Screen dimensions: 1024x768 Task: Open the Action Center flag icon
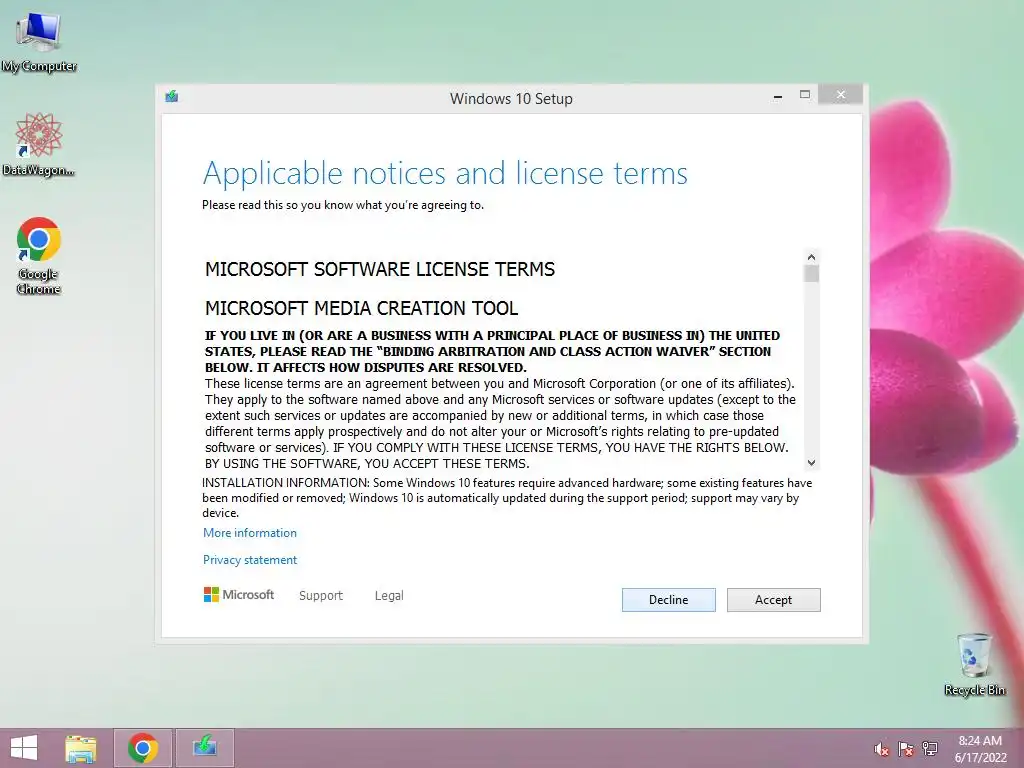pos(906,749)
